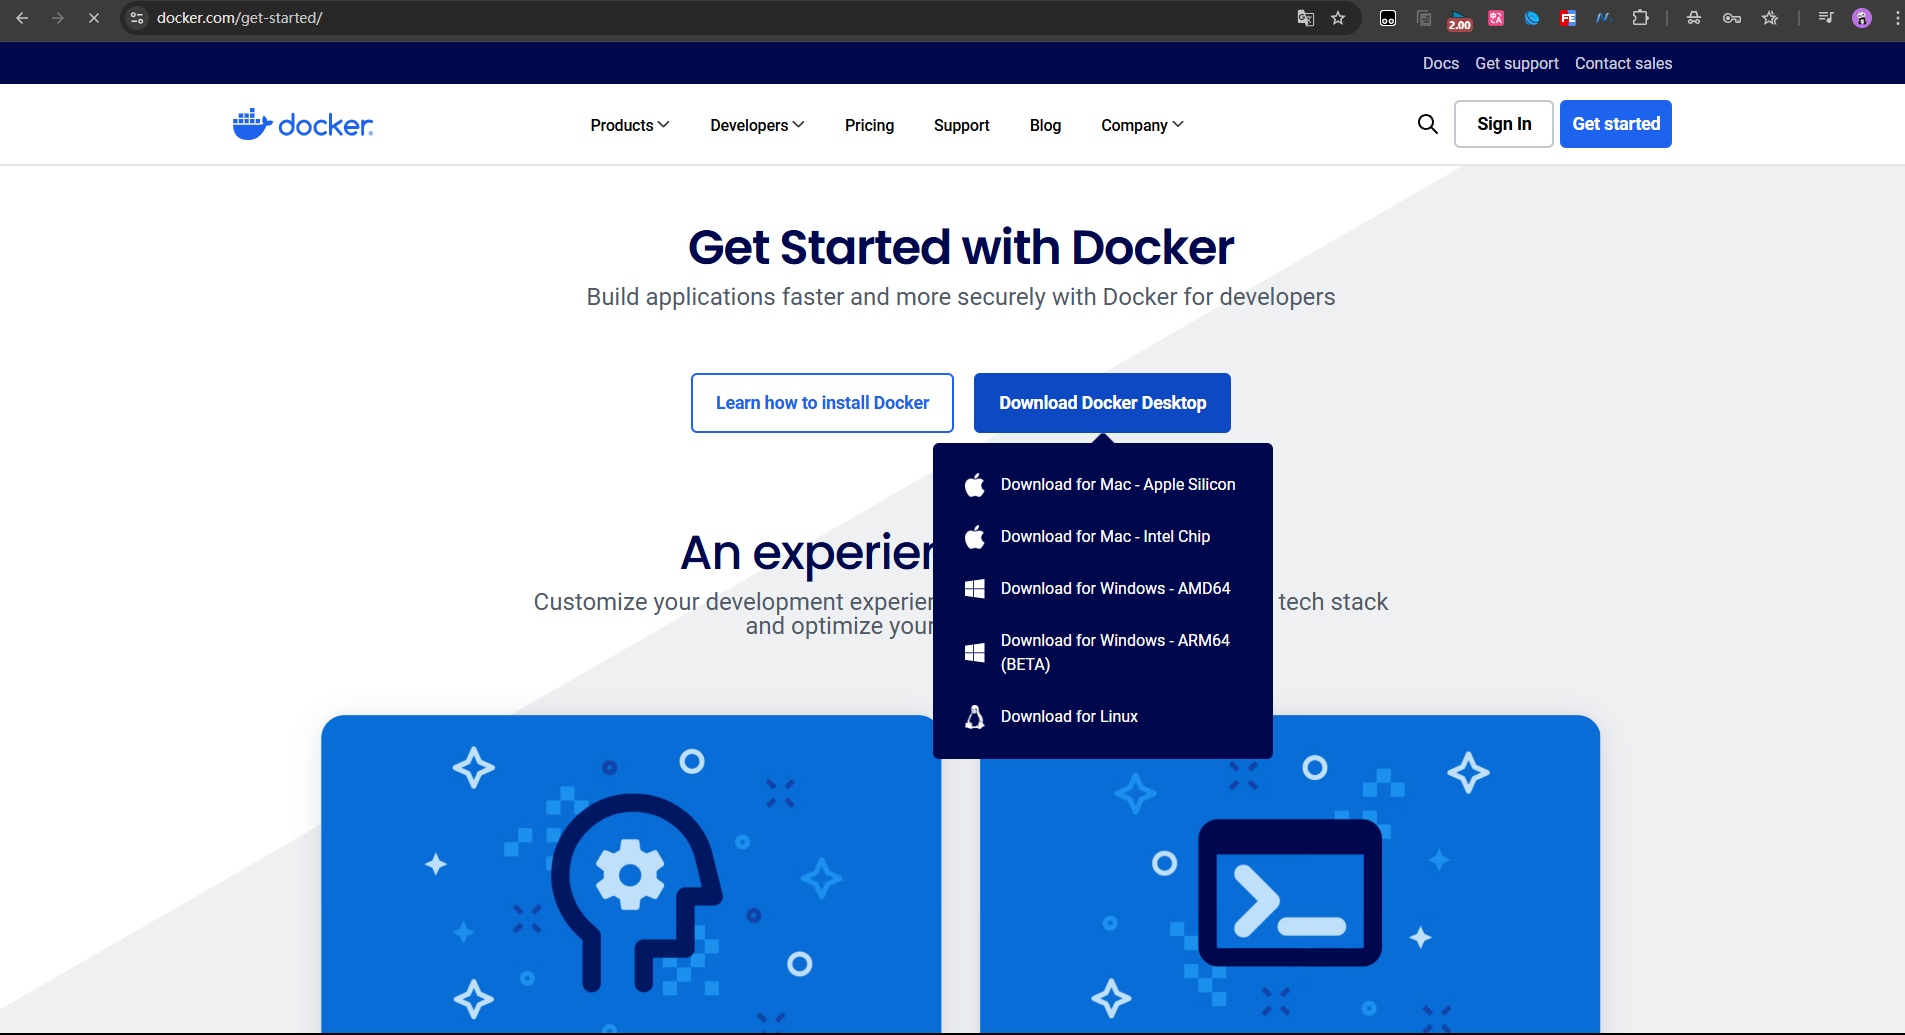The width and height of the screenshot is (1905, 1035).
Task: Open the media controls icon
Action: [x=1824, y=18]
